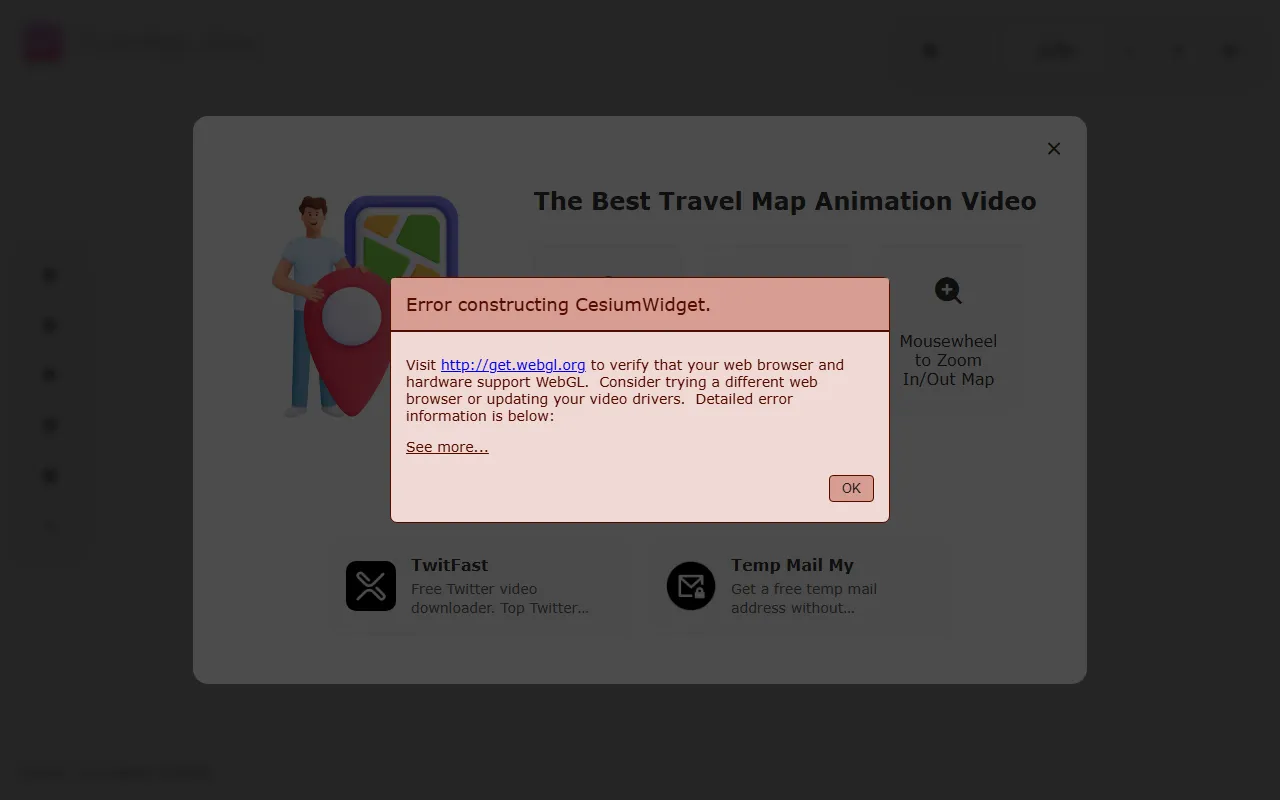Viewport: 1280px width, 800px height.
Task: Open the Temp Mail My title link
Action: 792,565
